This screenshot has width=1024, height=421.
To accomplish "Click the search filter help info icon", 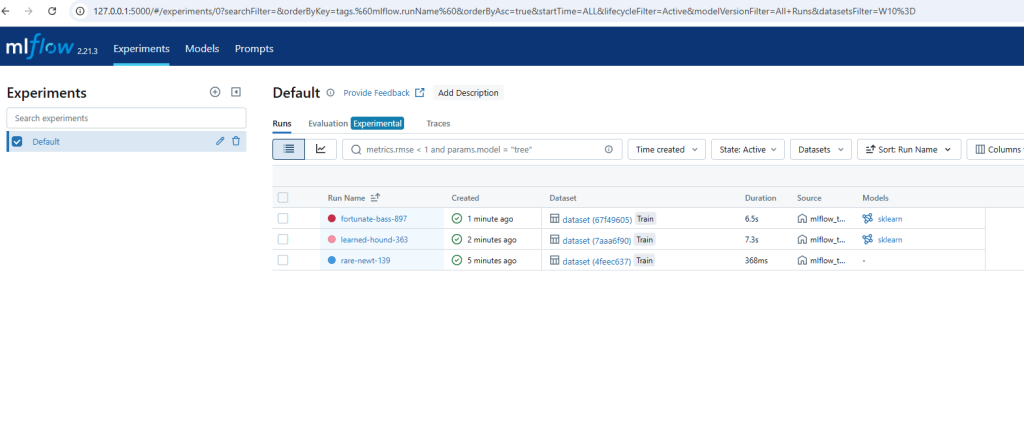I will (x=608, y=149).
